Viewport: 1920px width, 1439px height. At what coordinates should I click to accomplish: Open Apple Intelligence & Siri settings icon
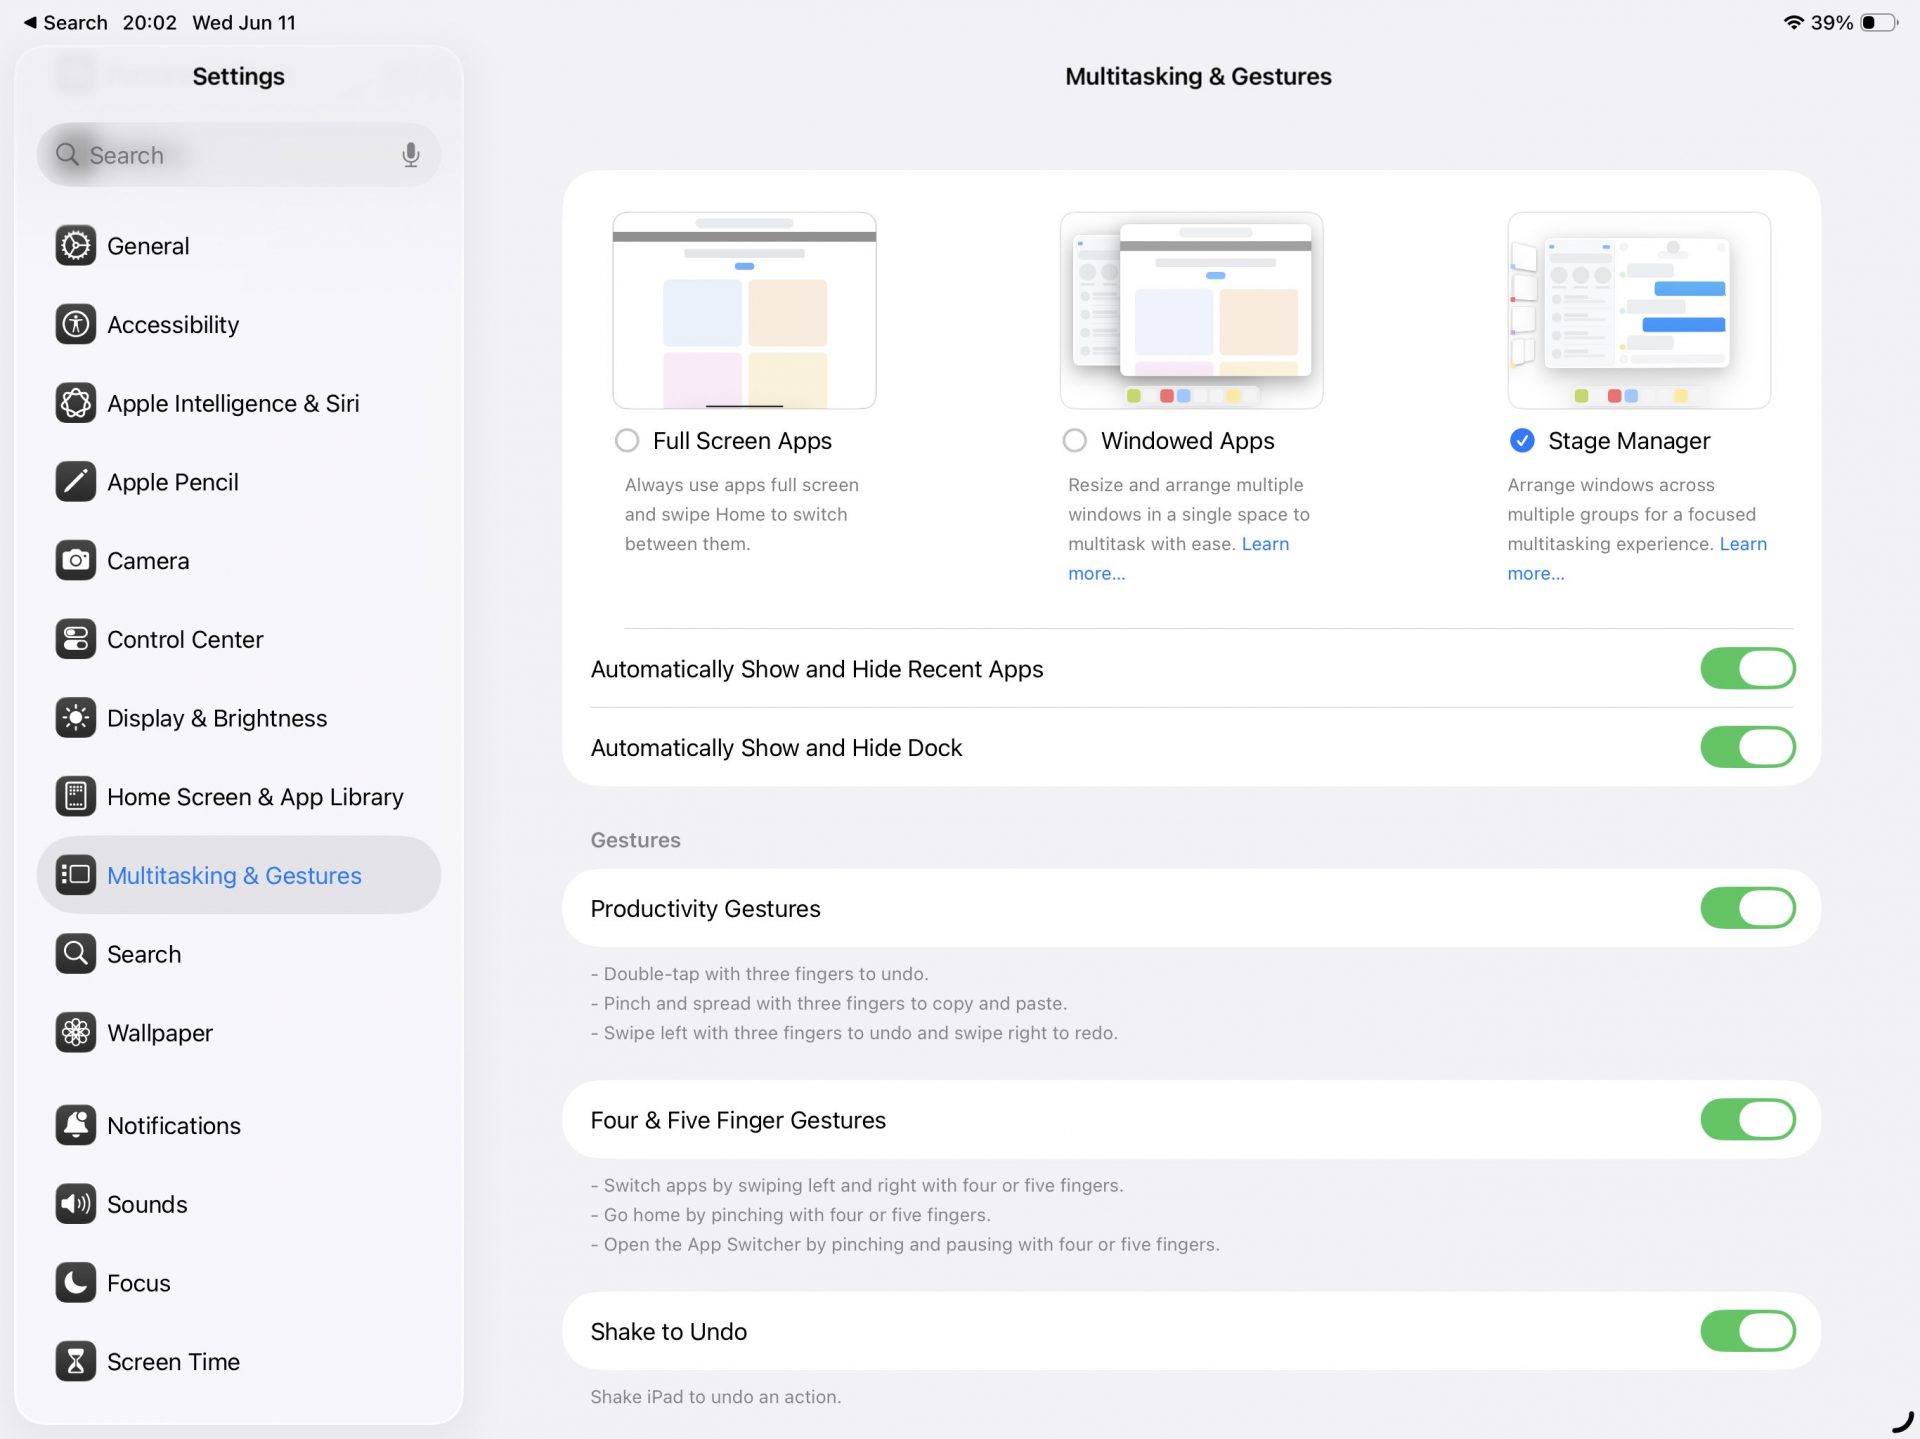point(75,403)
